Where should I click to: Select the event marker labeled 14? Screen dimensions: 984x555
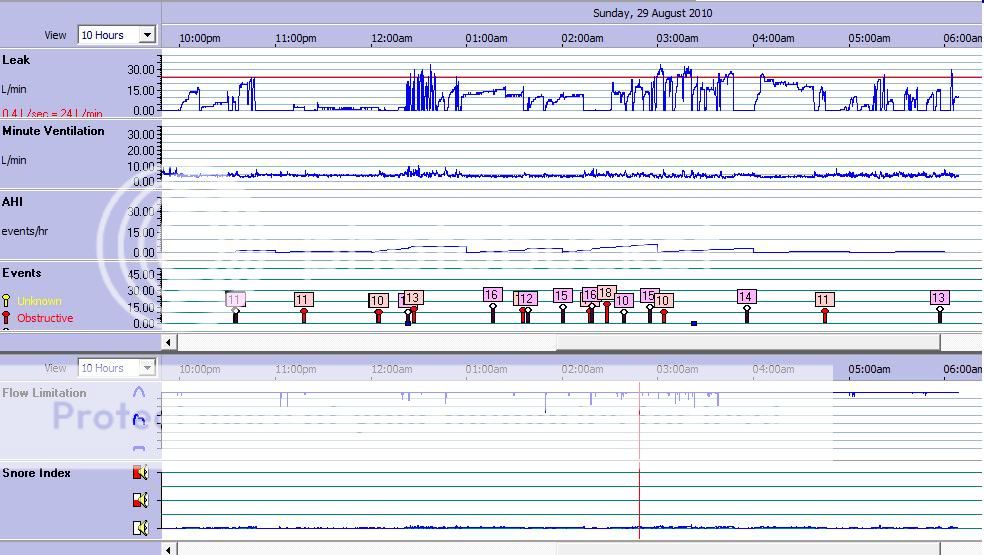coord(746,297)
